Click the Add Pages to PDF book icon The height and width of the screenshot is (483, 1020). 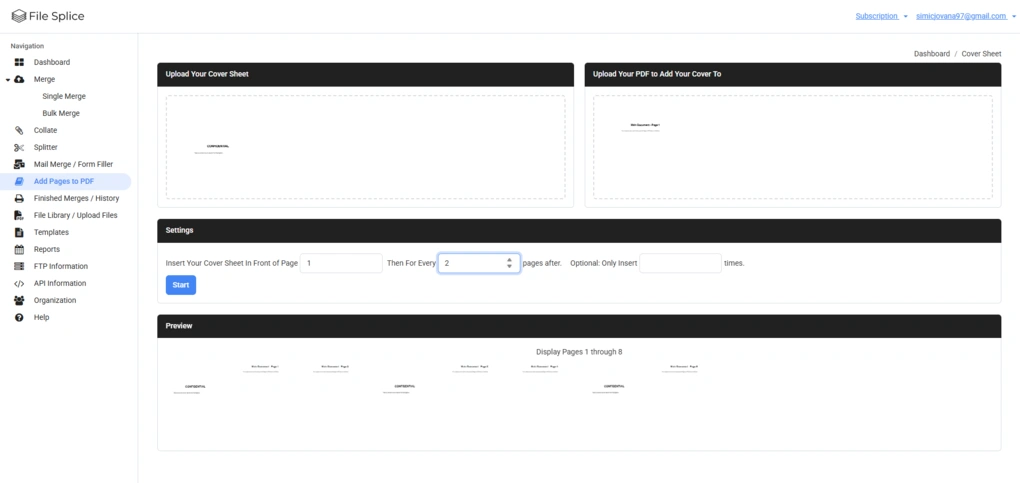[x=20, y=182]
